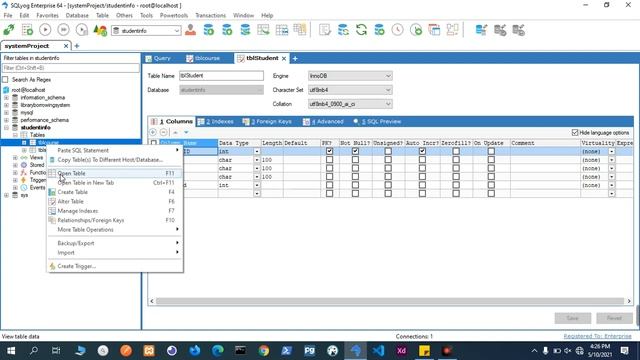Collapse the studentinfo database node

(6, 127)
